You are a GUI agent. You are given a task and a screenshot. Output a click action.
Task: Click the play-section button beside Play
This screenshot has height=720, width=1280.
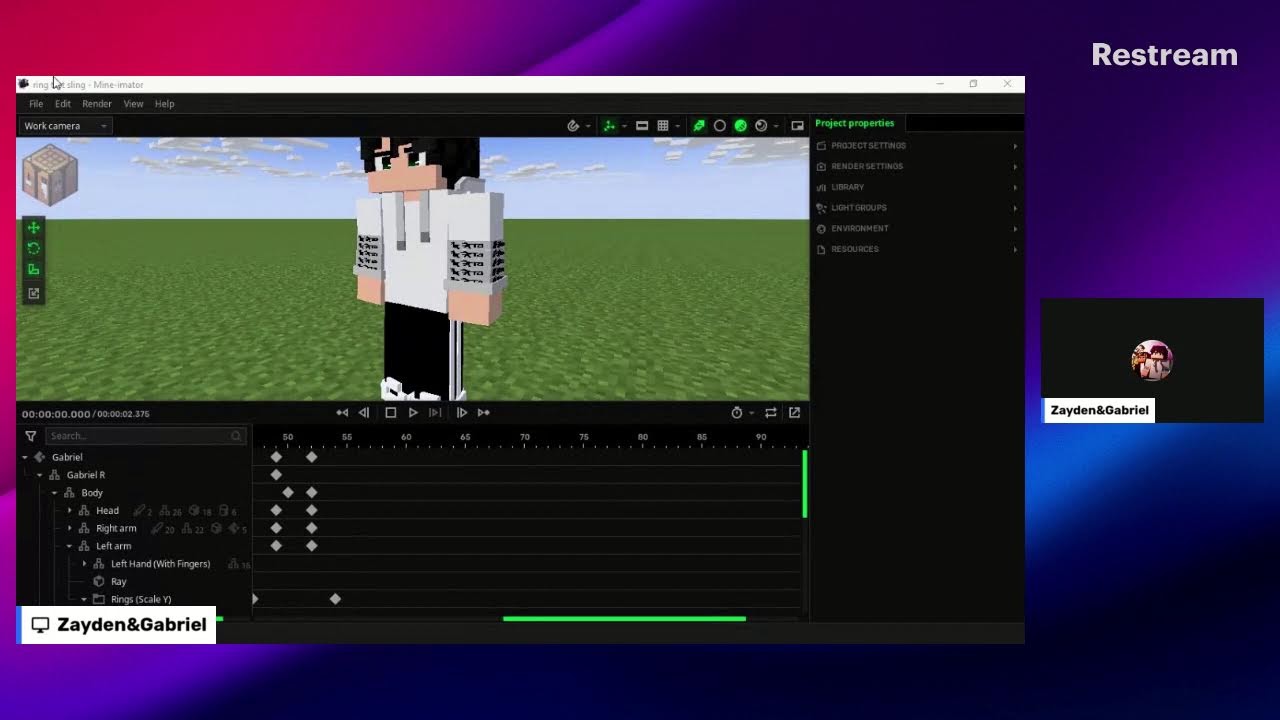point(435,413)
